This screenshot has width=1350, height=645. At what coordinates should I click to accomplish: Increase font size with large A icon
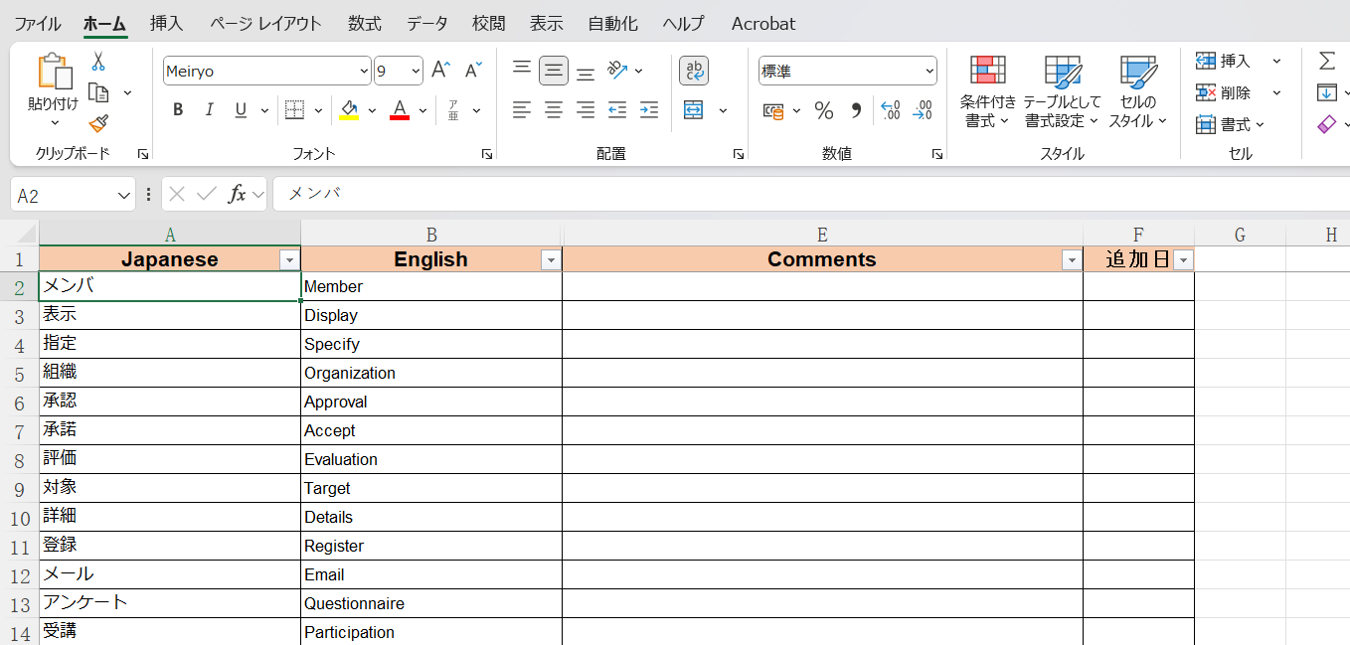(x=441, y=71)
